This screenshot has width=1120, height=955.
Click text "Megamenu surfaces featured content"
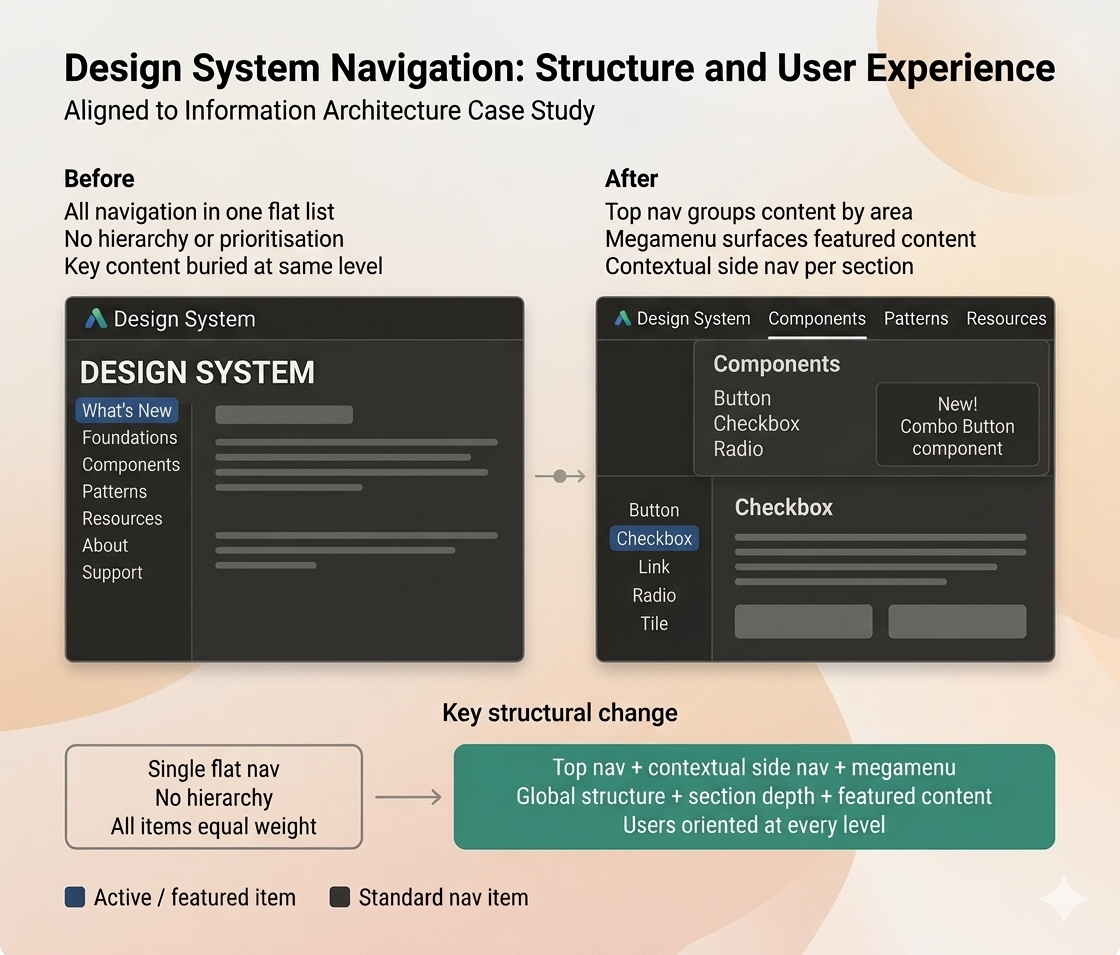(x=790, y=239)
